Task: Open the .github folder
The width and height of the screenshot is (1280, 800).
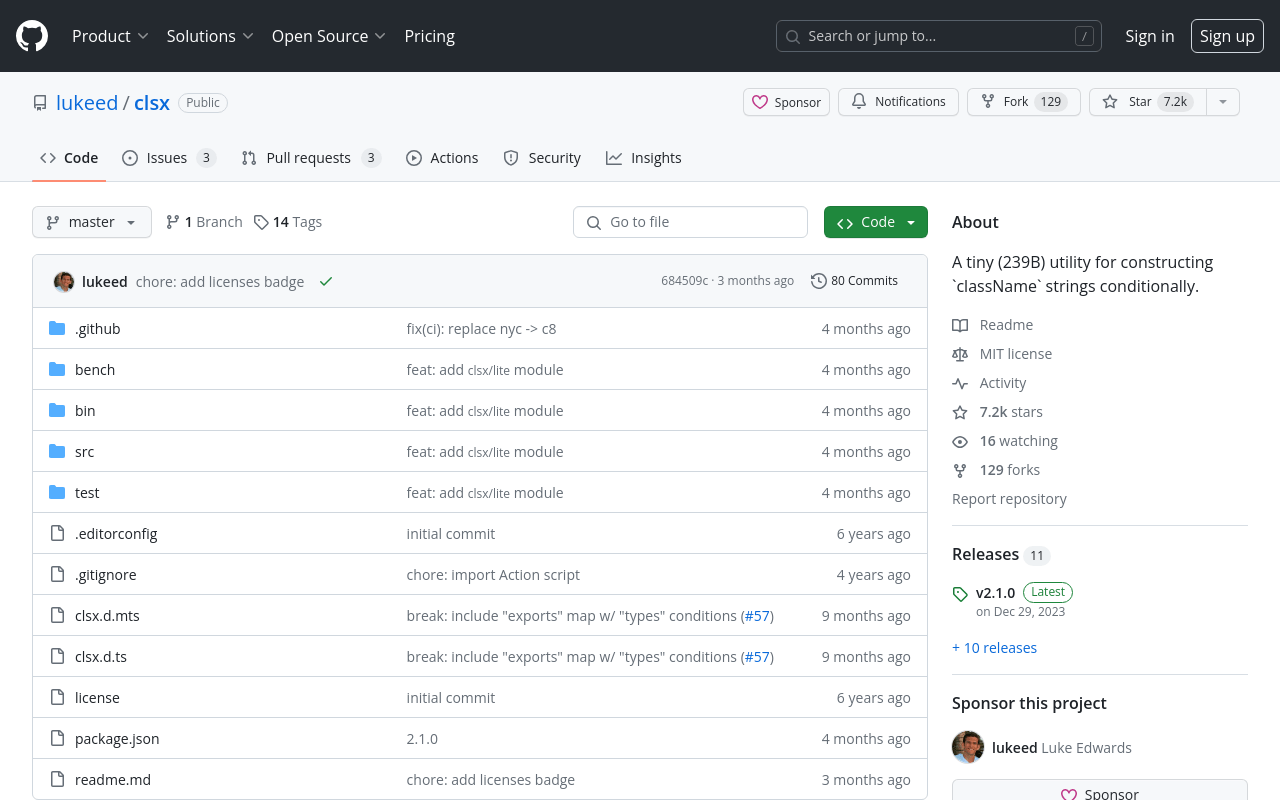Action: (97, 329)
